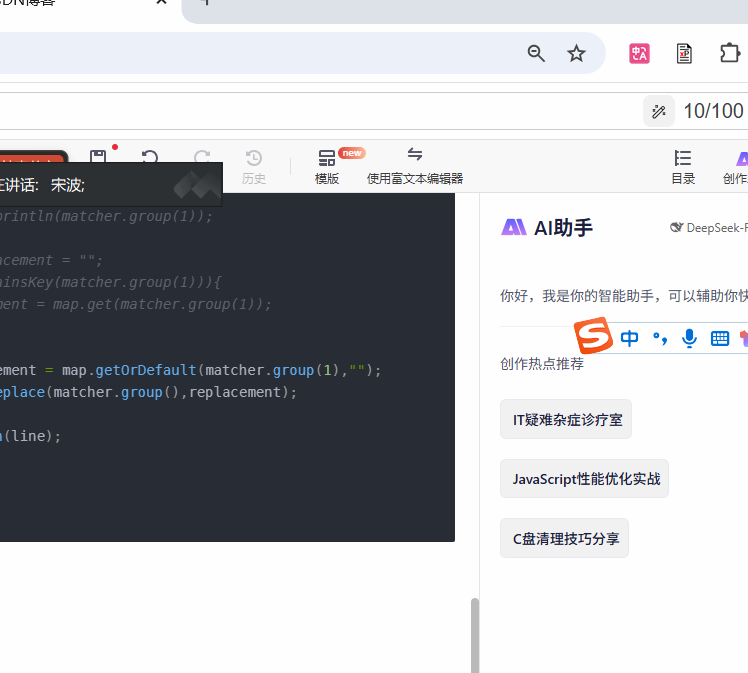Viewport: 748px width, 673px height.
Task: Switch to 使用富文本编辑器
Action: tap(415, 167)
